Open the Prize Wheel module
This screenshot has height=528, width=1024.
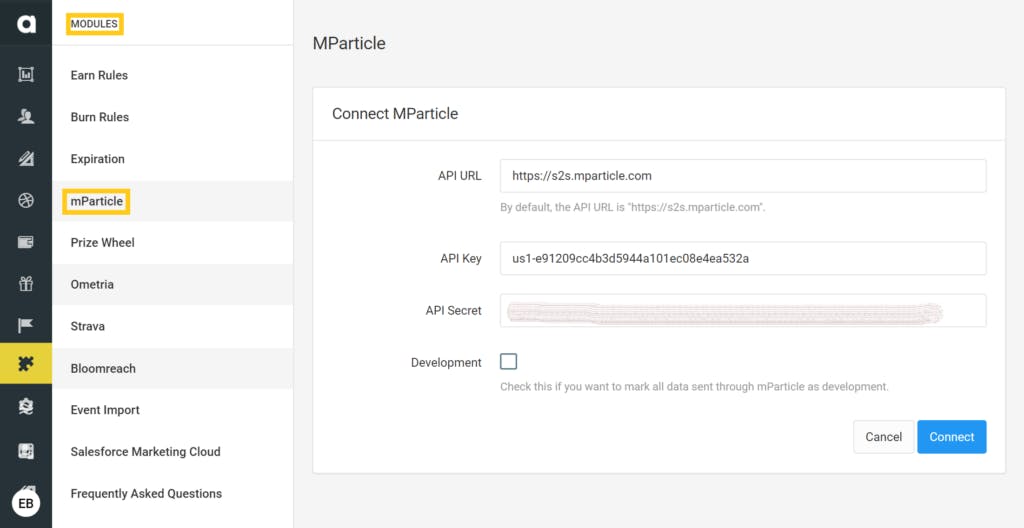172,242
